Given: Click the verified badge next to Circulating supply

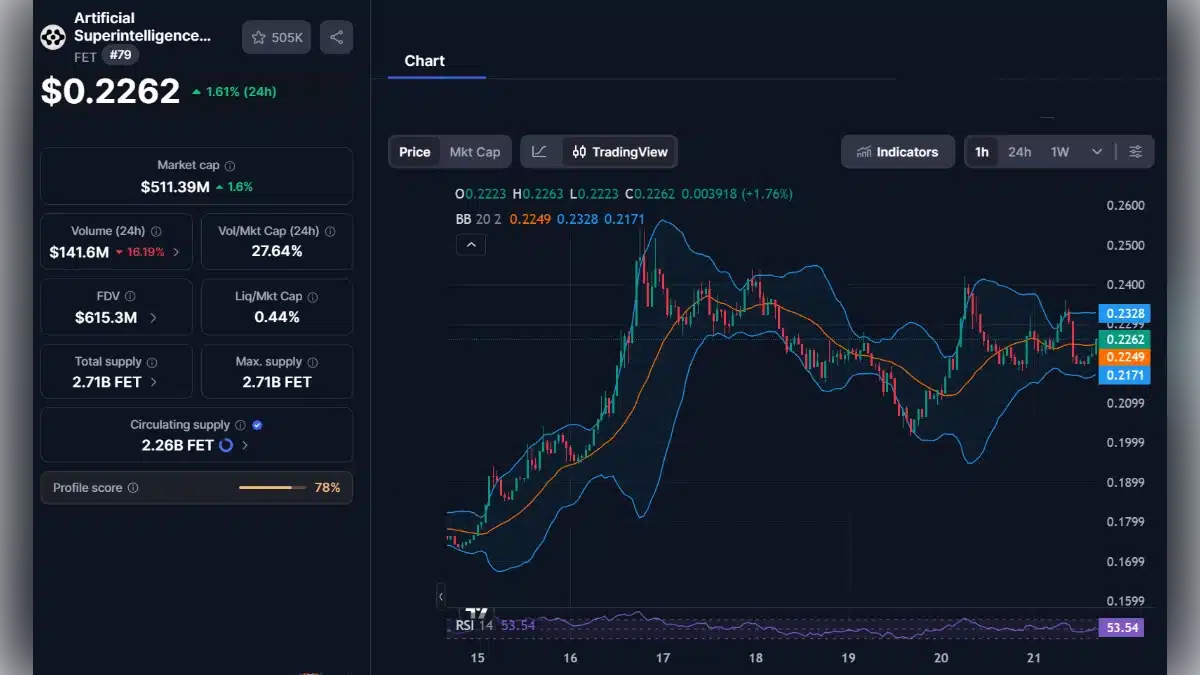Looking at the screenshot, I should pyautogui.click(x=258, y=424).
